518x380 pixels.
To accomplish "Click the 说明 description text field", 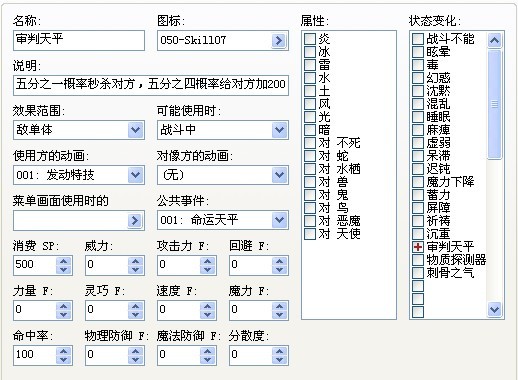I will tap(151, 85).
